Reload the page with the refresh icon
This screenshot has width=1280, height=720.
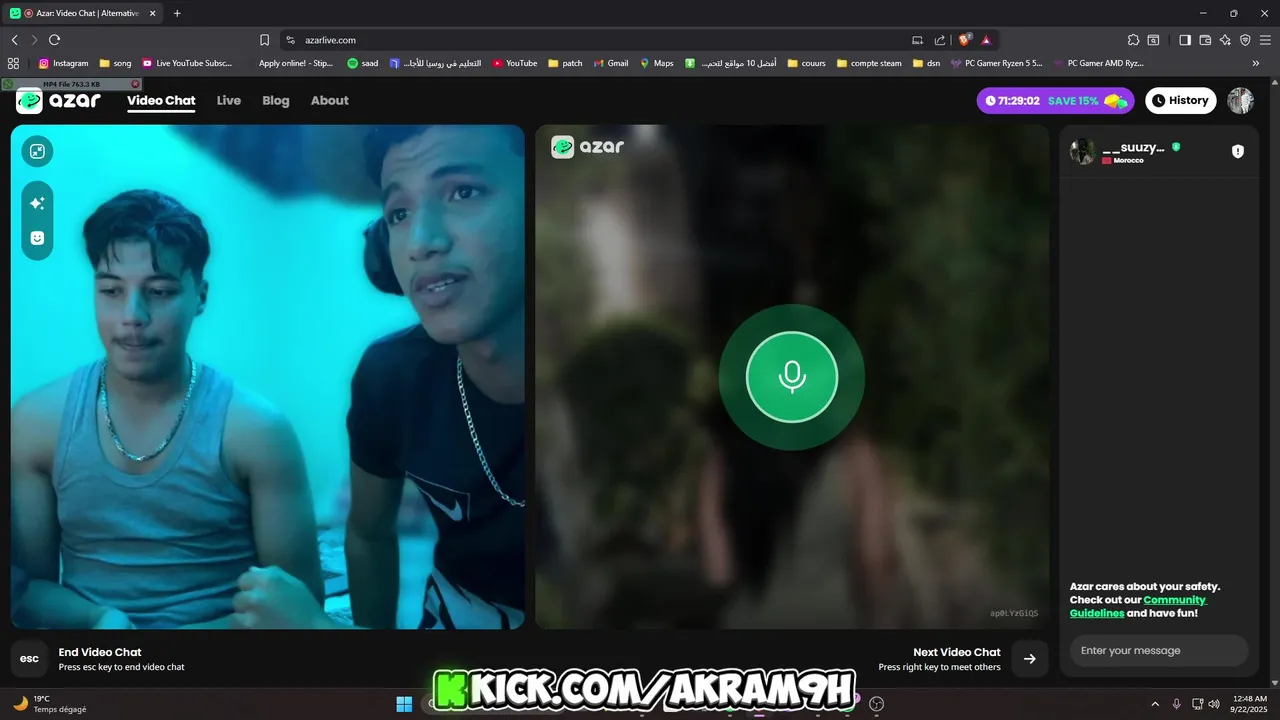click(54, 40)
